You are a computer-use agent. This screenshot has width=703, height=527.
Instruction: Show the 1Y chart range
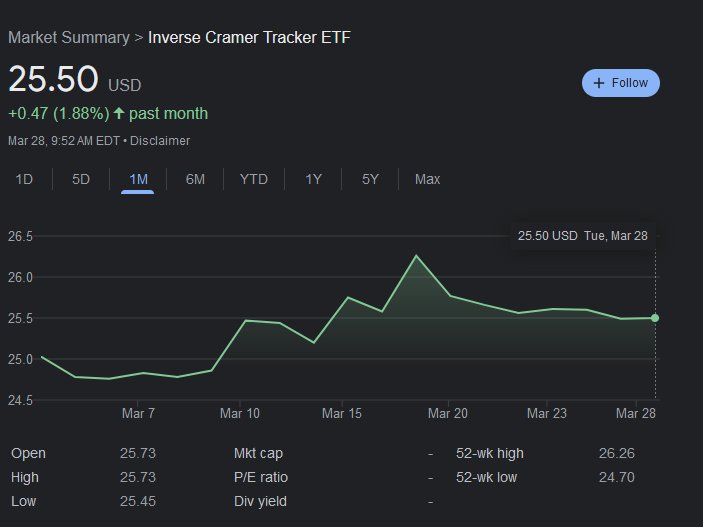[313, 179]
